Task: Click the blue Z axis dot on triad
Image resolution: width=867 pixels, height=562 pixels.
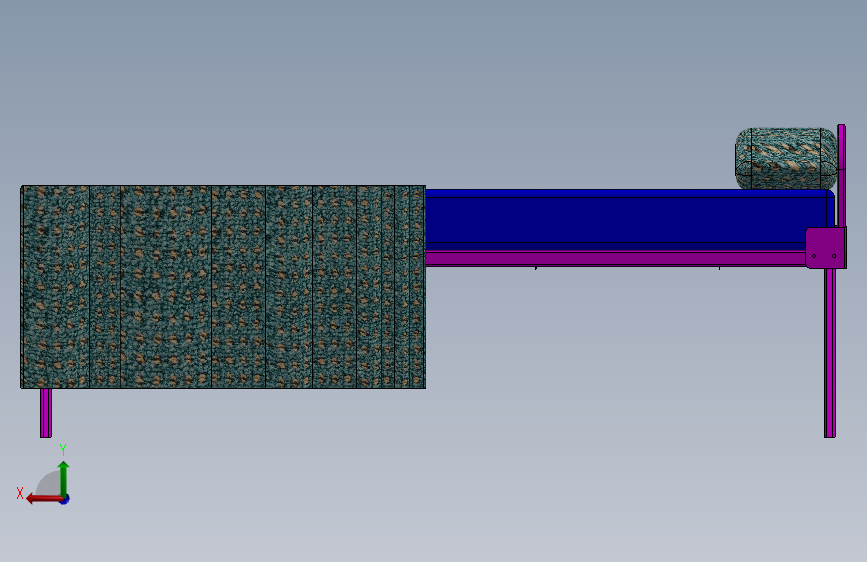Action: click(x=65, y=499)
